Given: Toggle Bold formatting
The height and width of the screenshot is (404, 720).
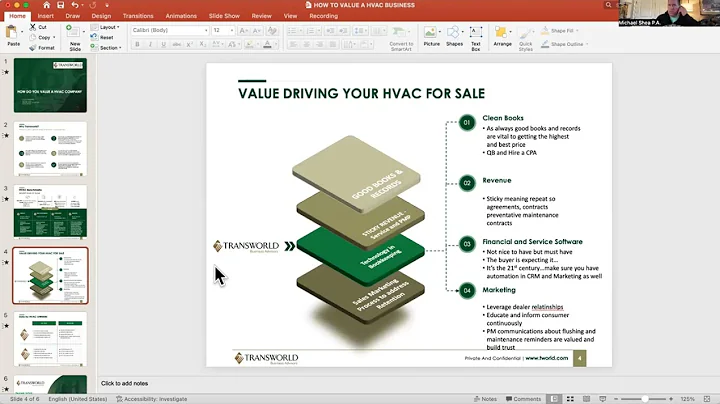Looking at the screenshot, I should tap(137, 44).
